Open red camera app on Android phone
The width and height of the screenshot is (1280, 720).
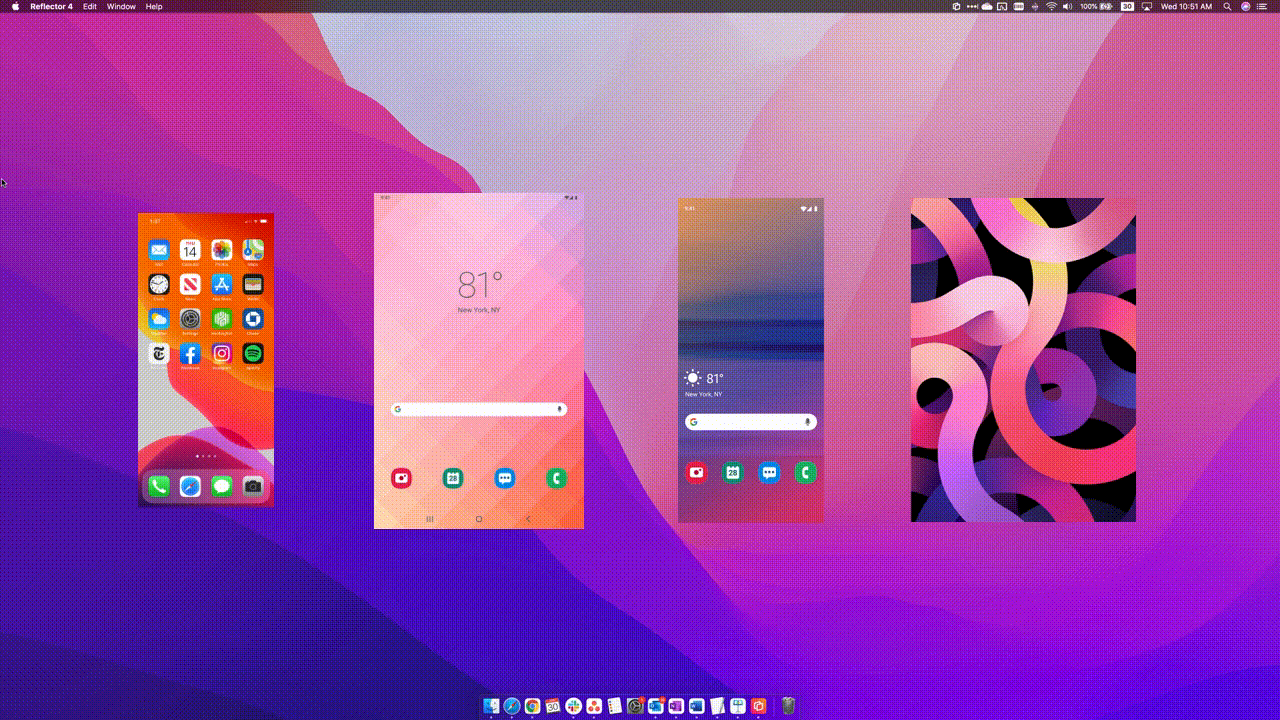(697, 472)
